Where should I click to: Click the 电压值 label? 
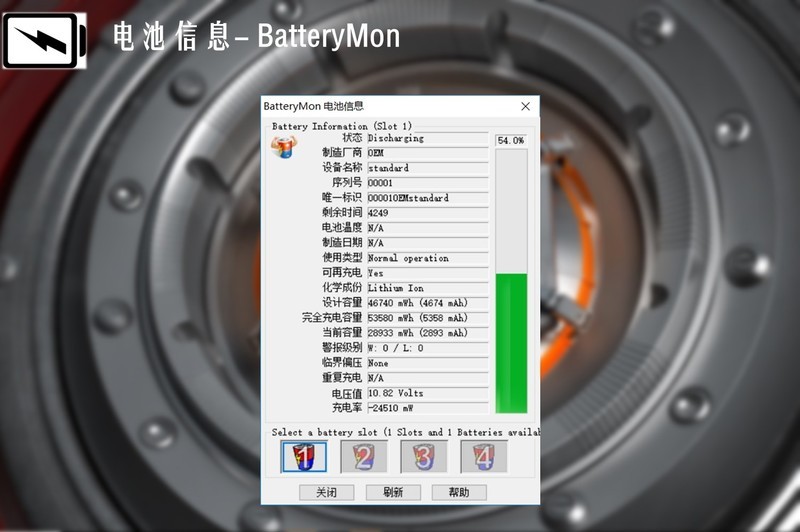pos(347,393)
